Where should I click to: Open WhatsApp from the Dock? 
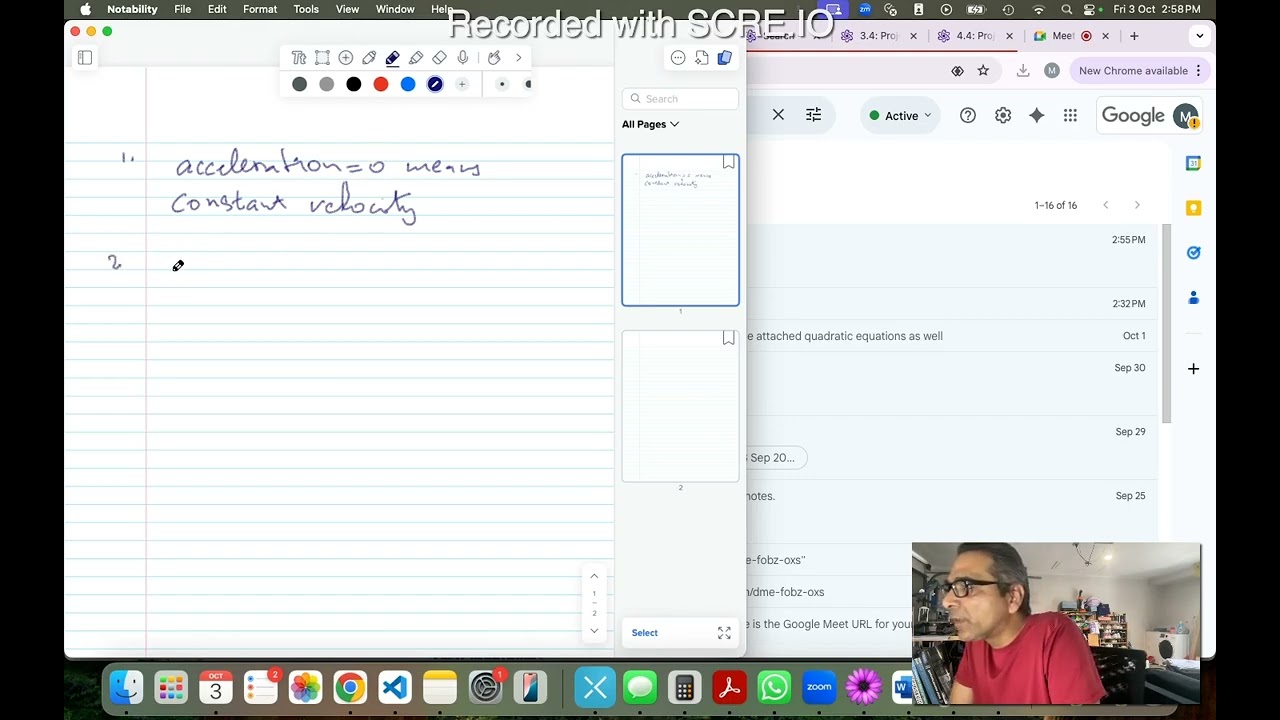tap(774, 688)
